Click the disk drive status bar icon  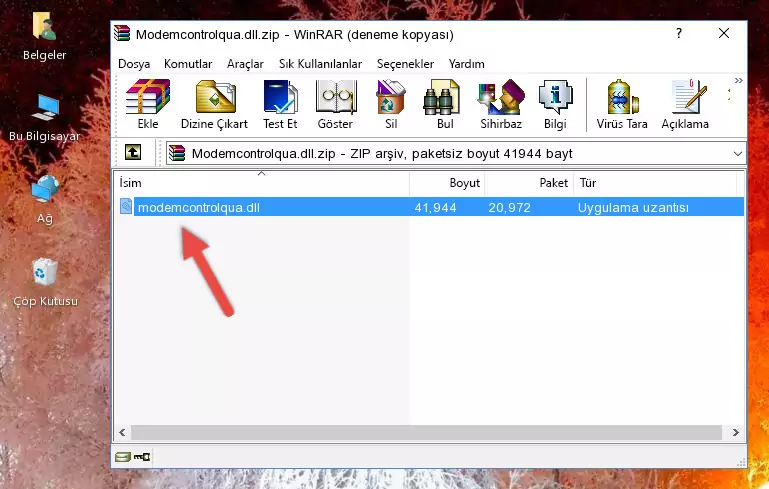123,457
